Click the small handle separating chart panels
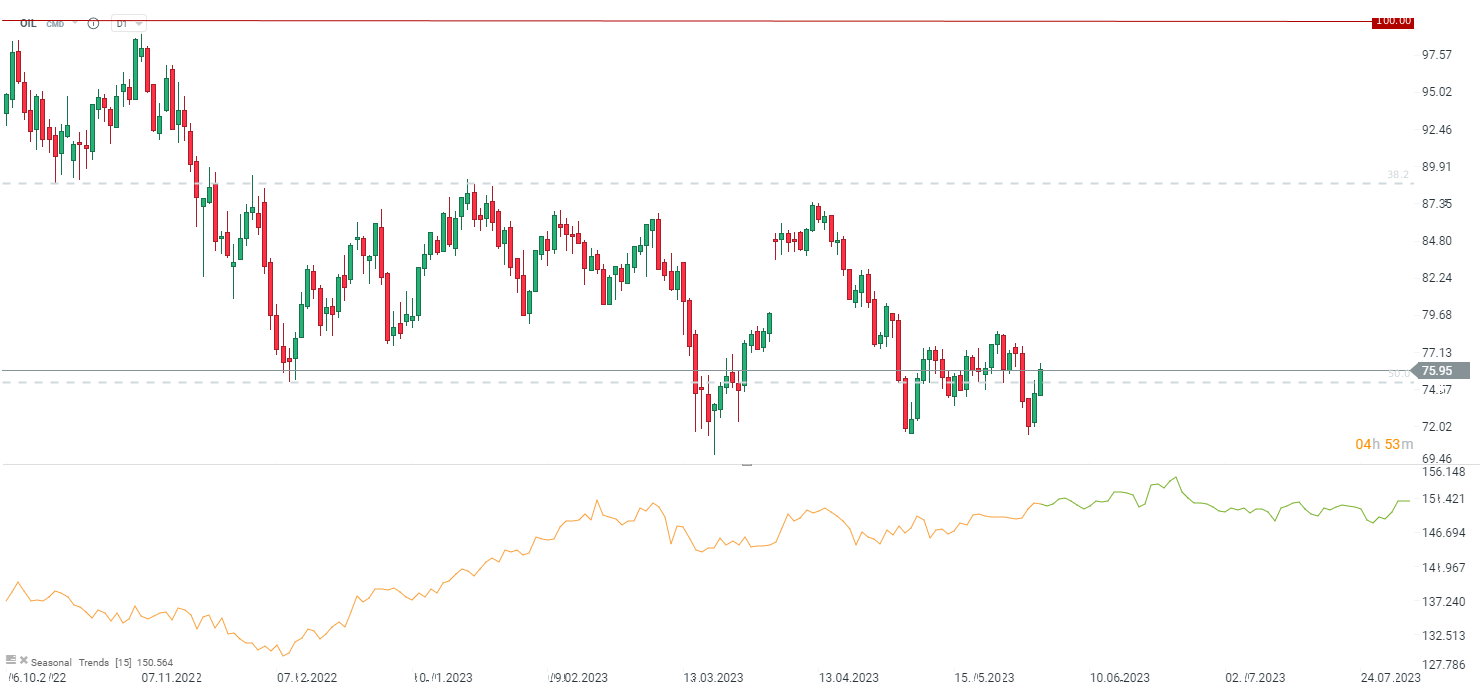The image size is (1482, 694). pyautogui.click(x=746, y=465)
